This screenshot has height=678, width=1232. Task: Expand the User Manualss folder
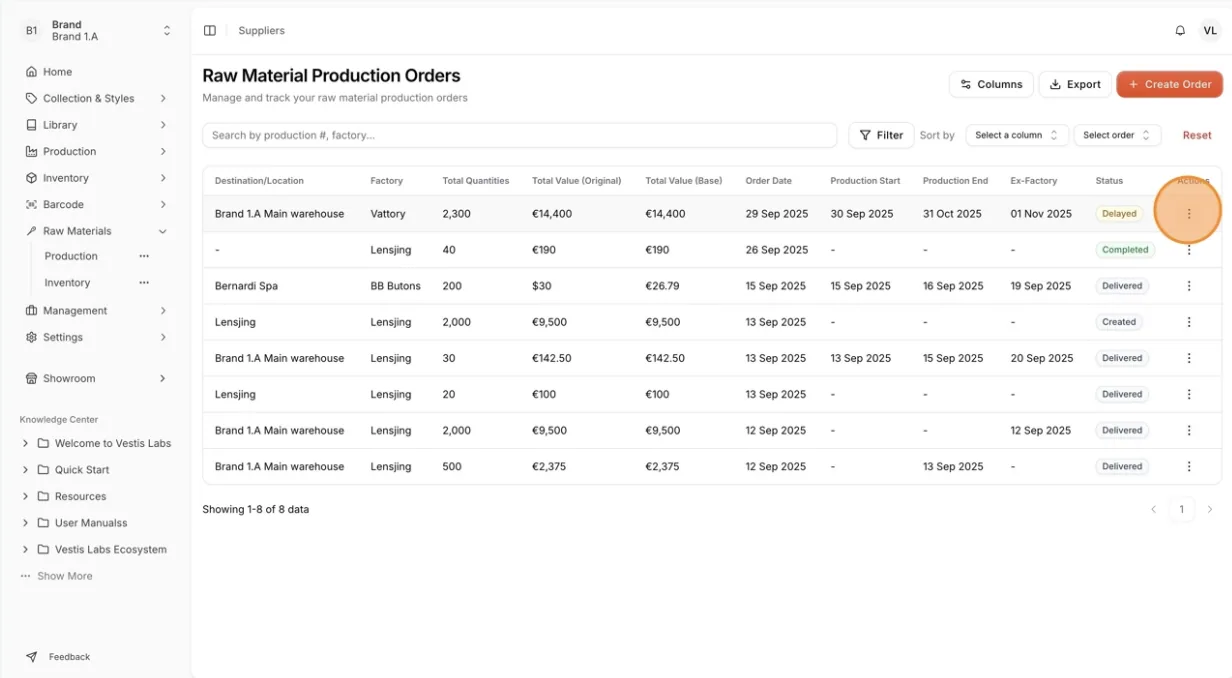25,523
